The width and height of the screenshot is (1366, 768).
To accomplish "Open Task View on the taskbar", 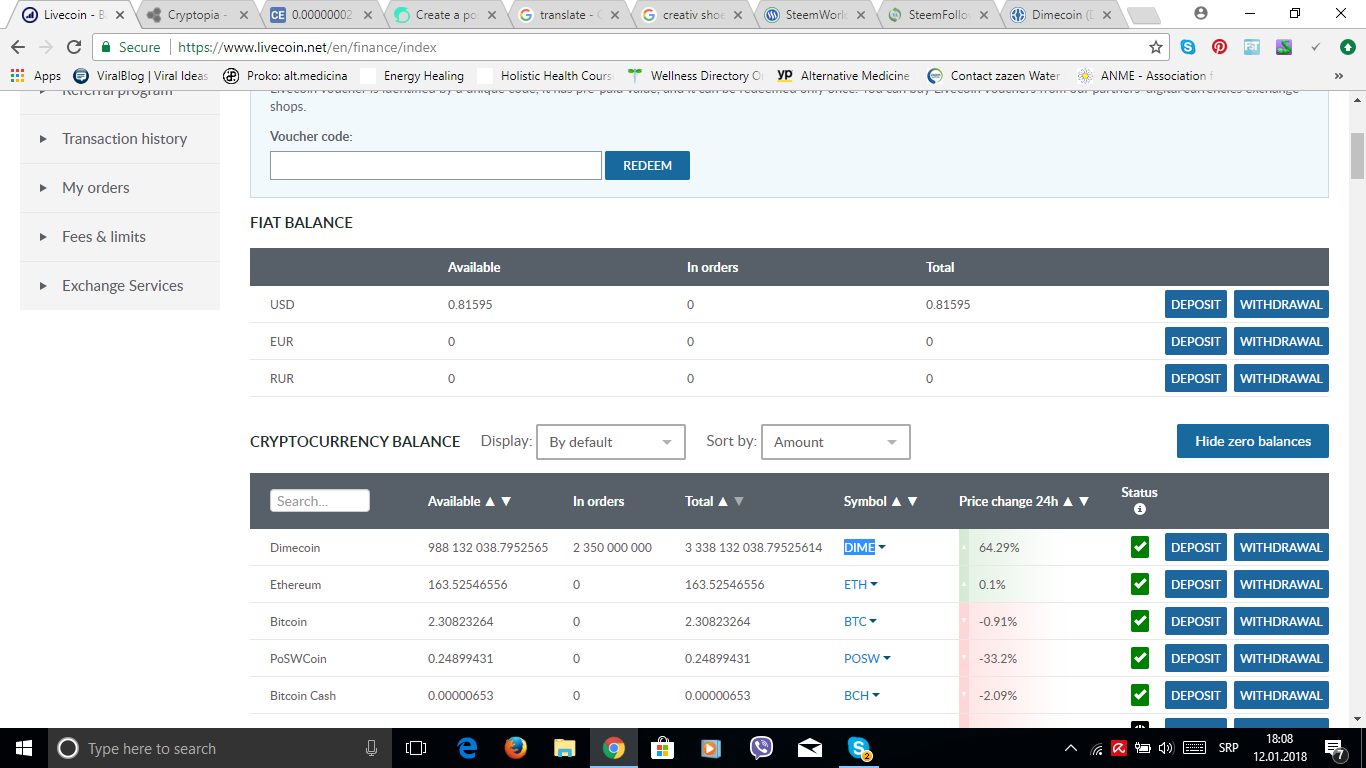I will (416, 748).
